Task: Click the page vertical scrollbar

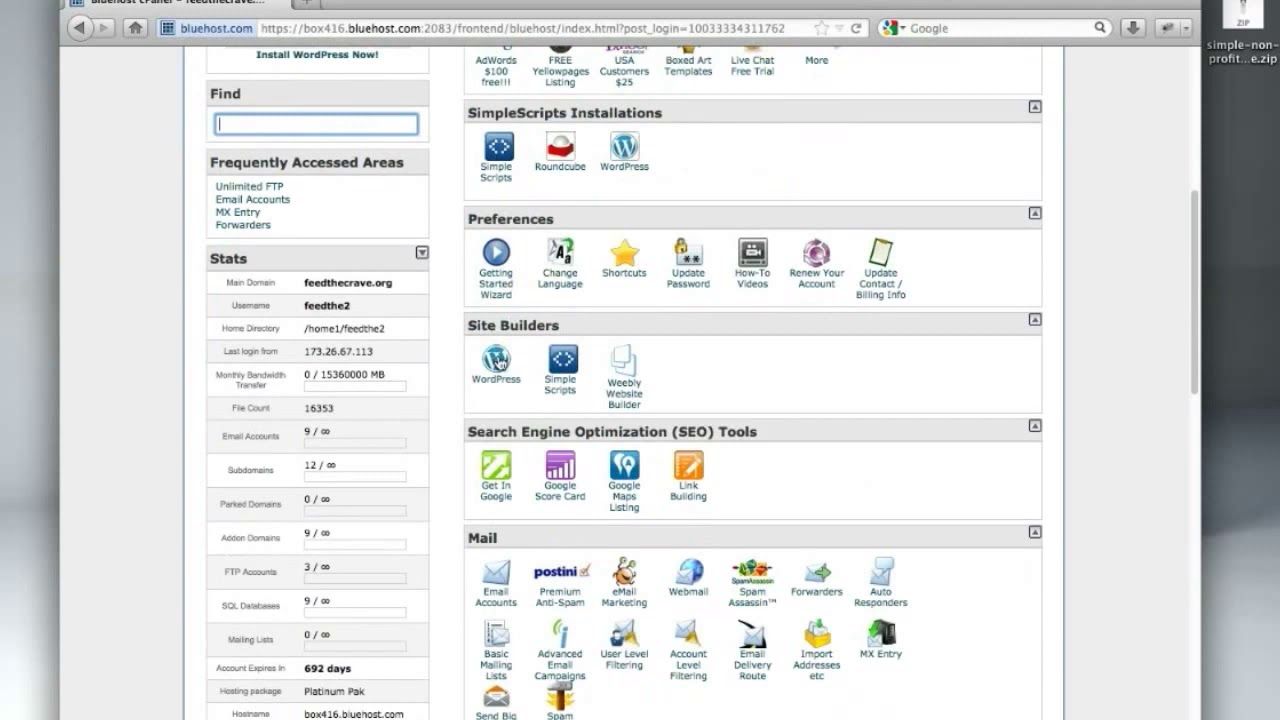Action: coord(1193,290)
